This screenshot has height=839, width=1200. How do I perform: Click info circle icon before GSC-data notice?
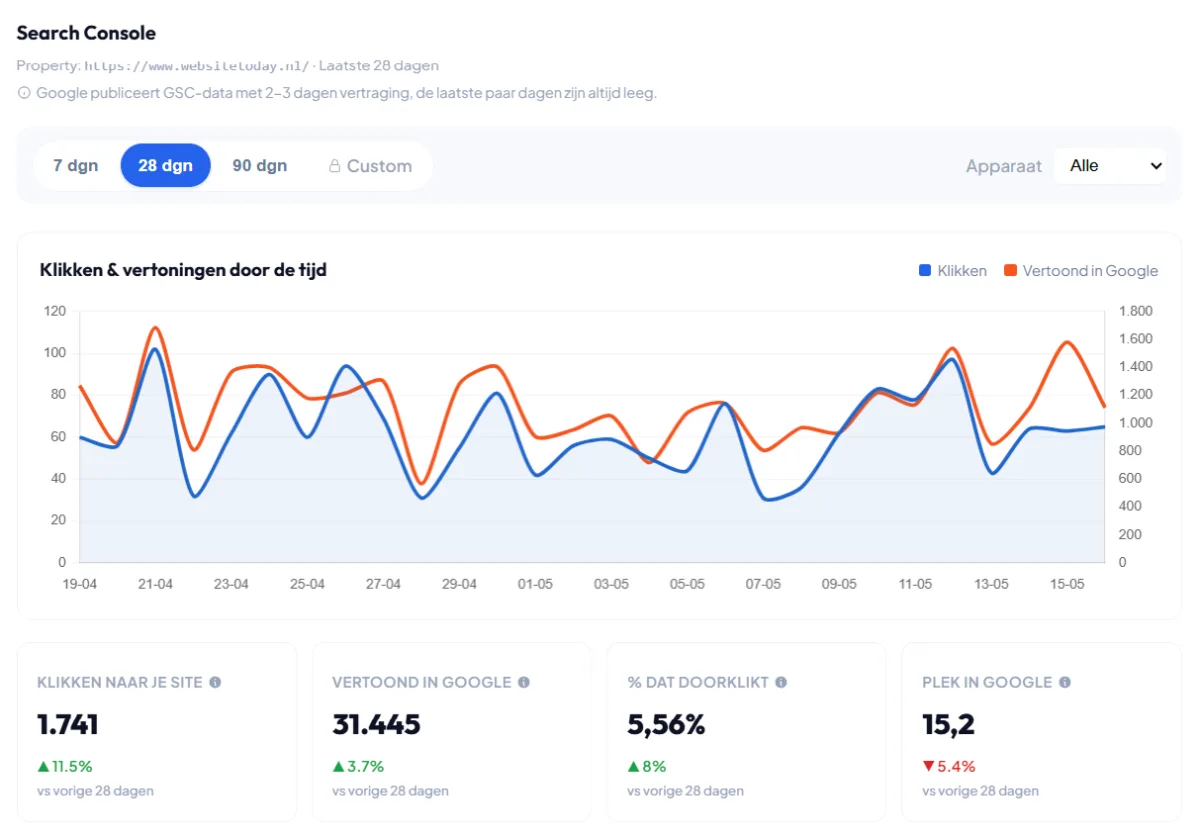pos(24,93)
